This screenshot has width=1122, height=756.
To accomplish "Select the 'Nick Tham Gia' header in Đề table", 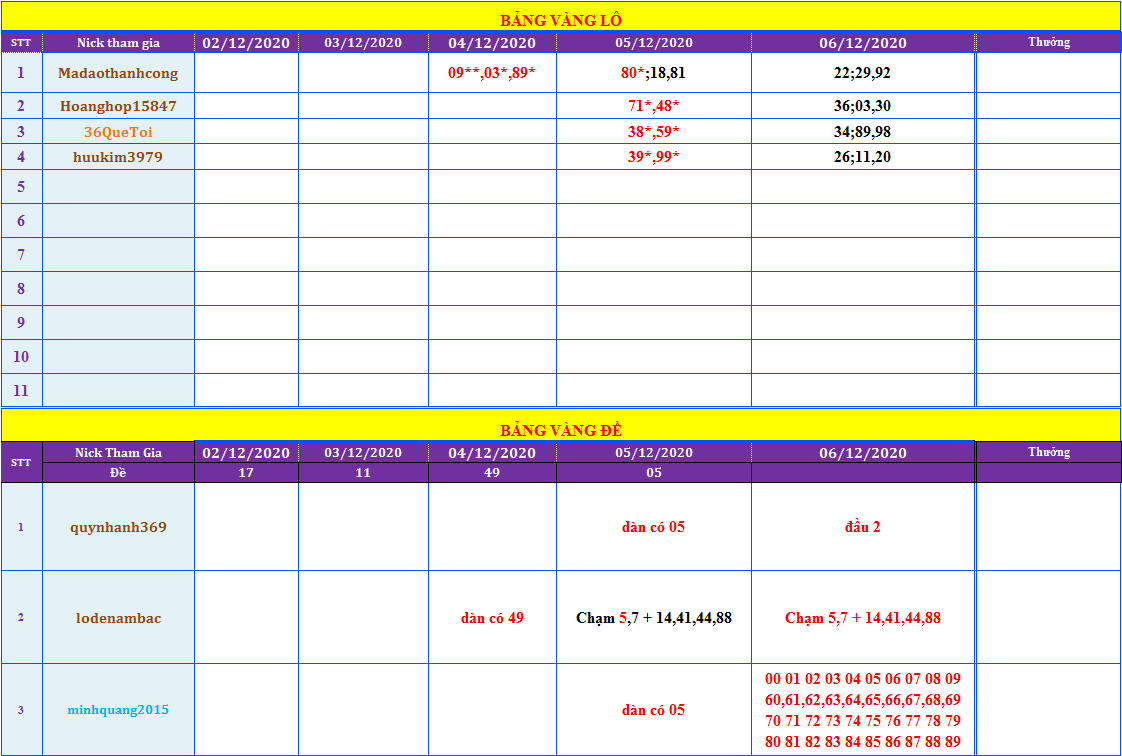I will pos(118,453).
